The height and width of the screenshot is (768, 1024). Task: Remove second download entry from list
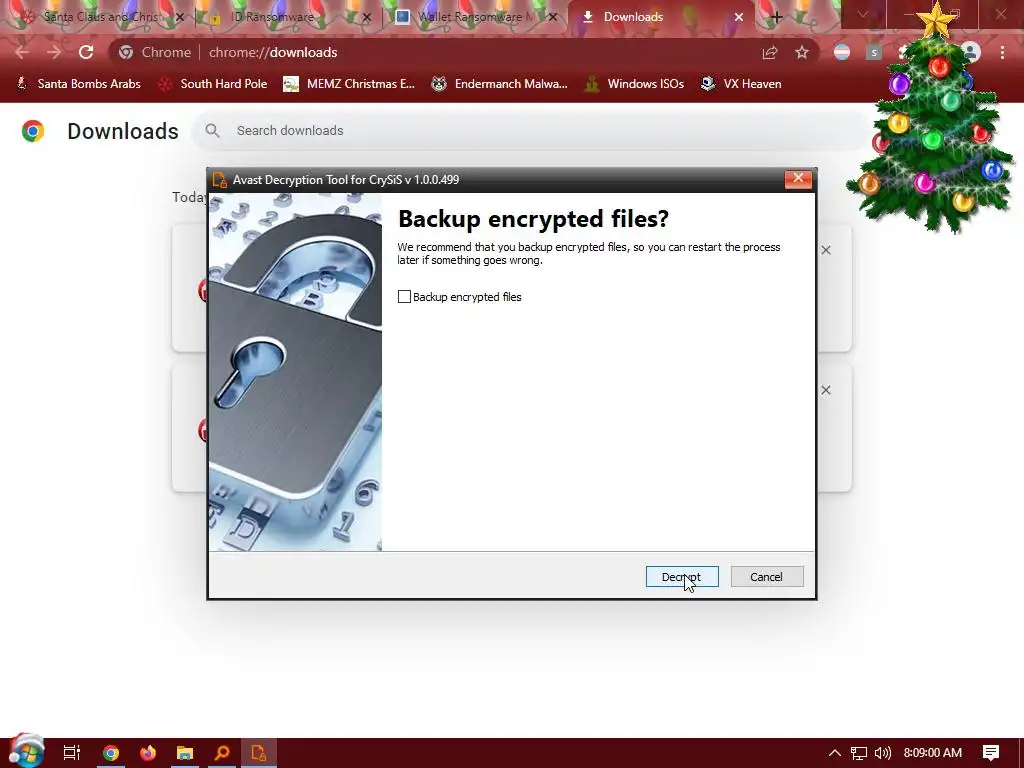(826, 390)
